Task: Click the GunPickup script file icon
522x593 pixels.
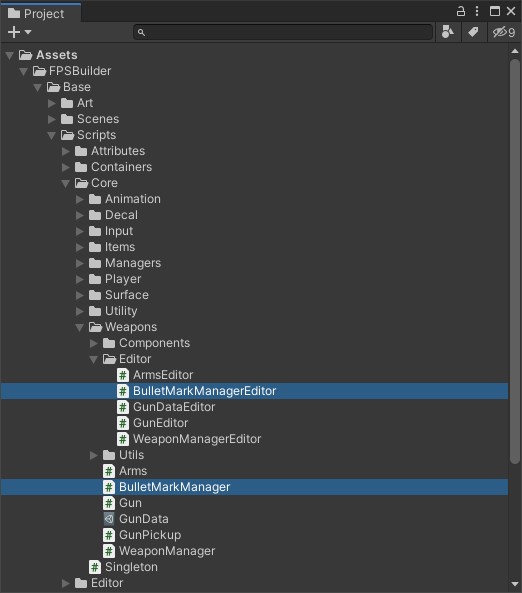Action: point(109,535)
